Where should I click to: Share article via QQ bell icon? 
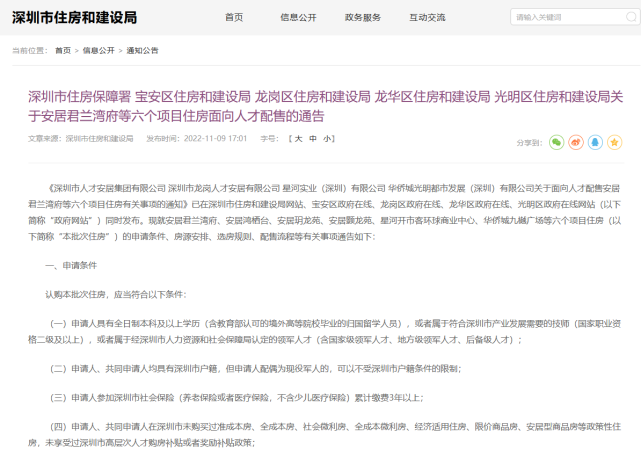[x=595, y=142]
